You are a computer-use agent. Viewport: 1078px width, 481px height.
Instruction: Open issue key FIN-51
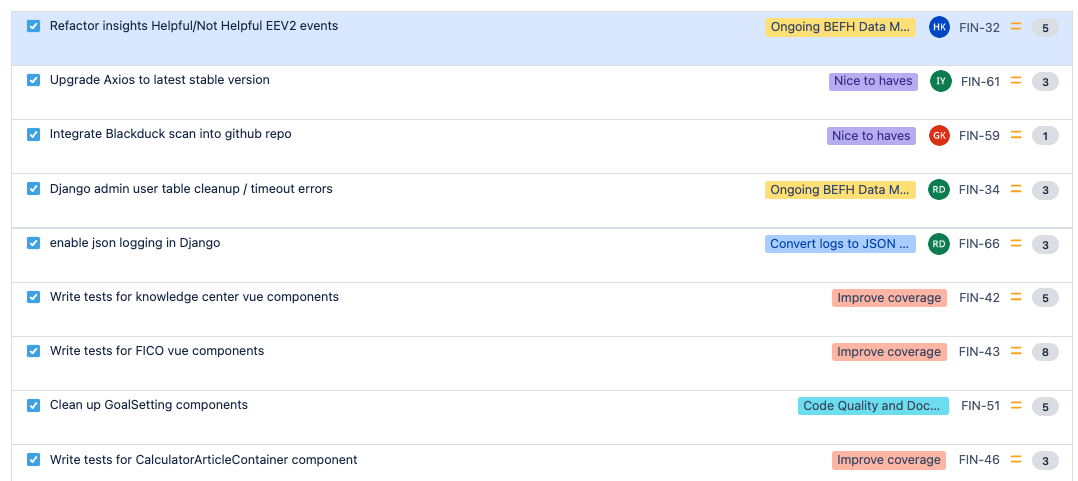pyautogui.click(x=980, y=406)
